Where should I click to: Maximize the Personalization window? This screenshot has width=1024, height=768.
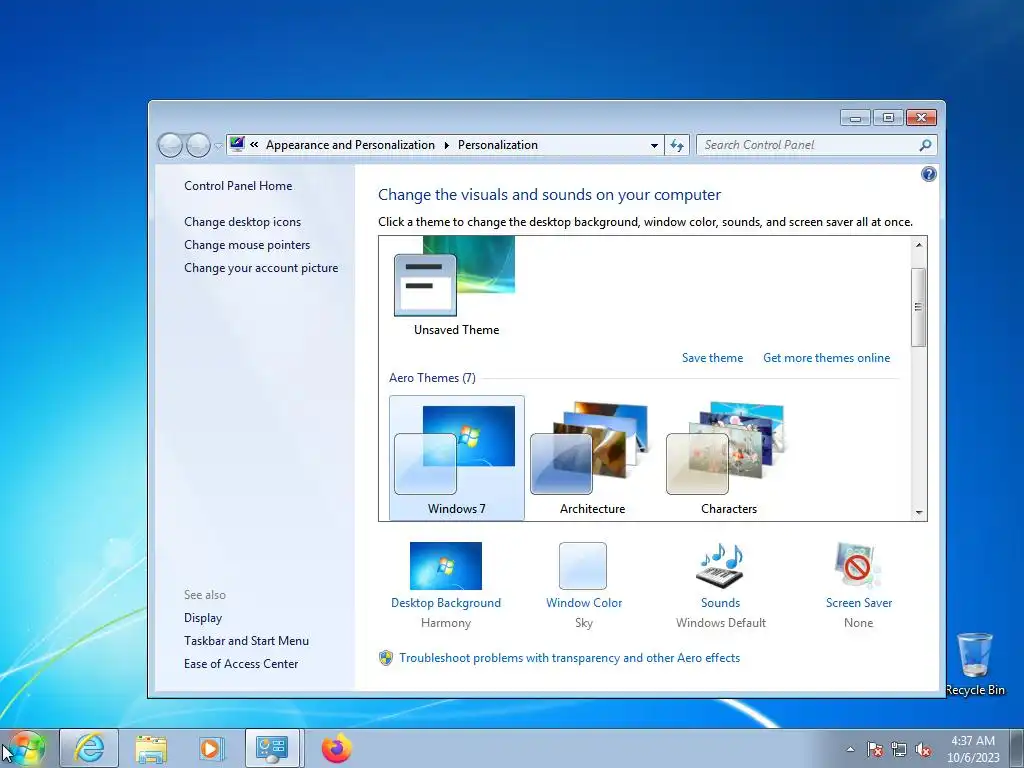click(x=888, y=118)
